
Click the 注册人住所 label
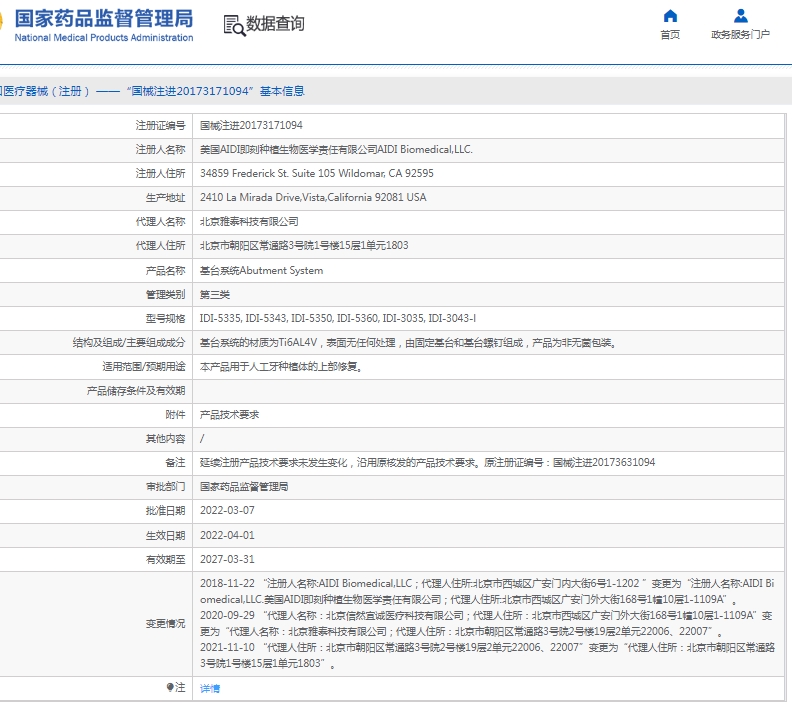click(160, 173)
